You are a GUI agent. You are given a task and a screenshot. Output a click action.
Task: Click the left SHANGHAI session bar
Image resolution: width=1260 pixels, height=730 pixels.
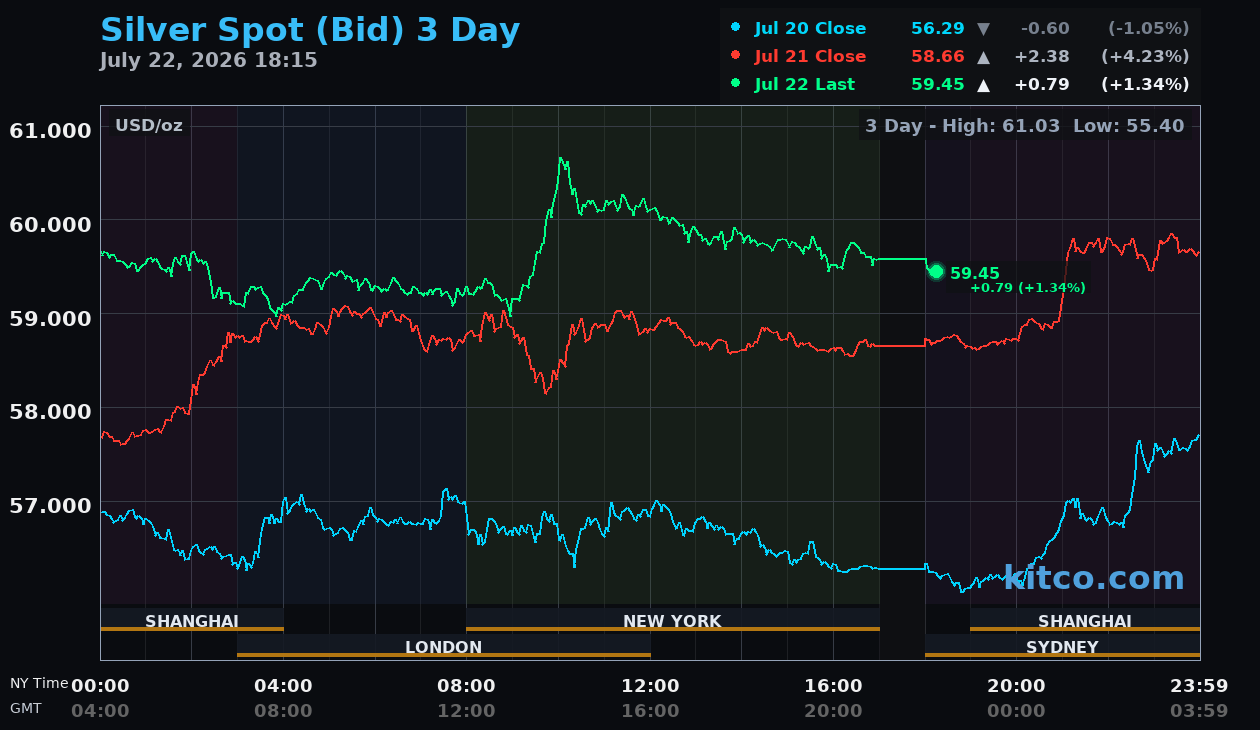[192, 620]
